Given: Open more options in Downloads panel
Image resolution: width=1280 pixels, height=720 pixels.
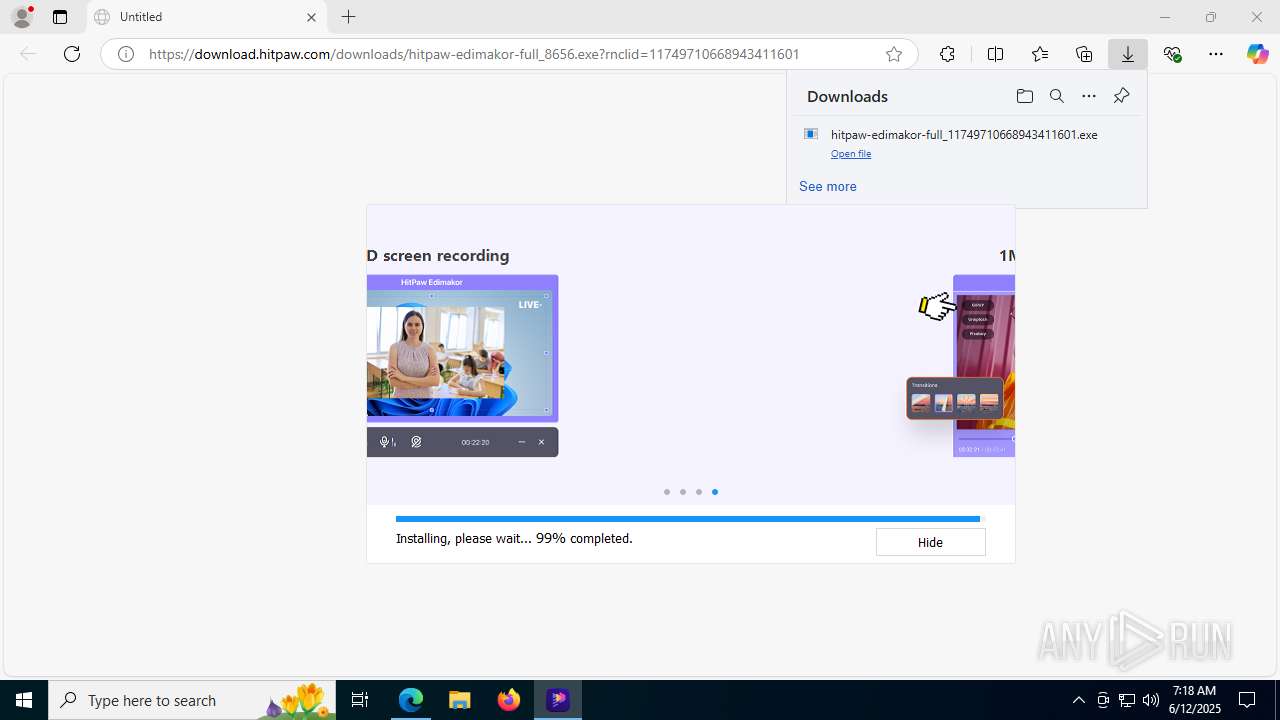Looking at the screenshot, I should coord(1089,96).
